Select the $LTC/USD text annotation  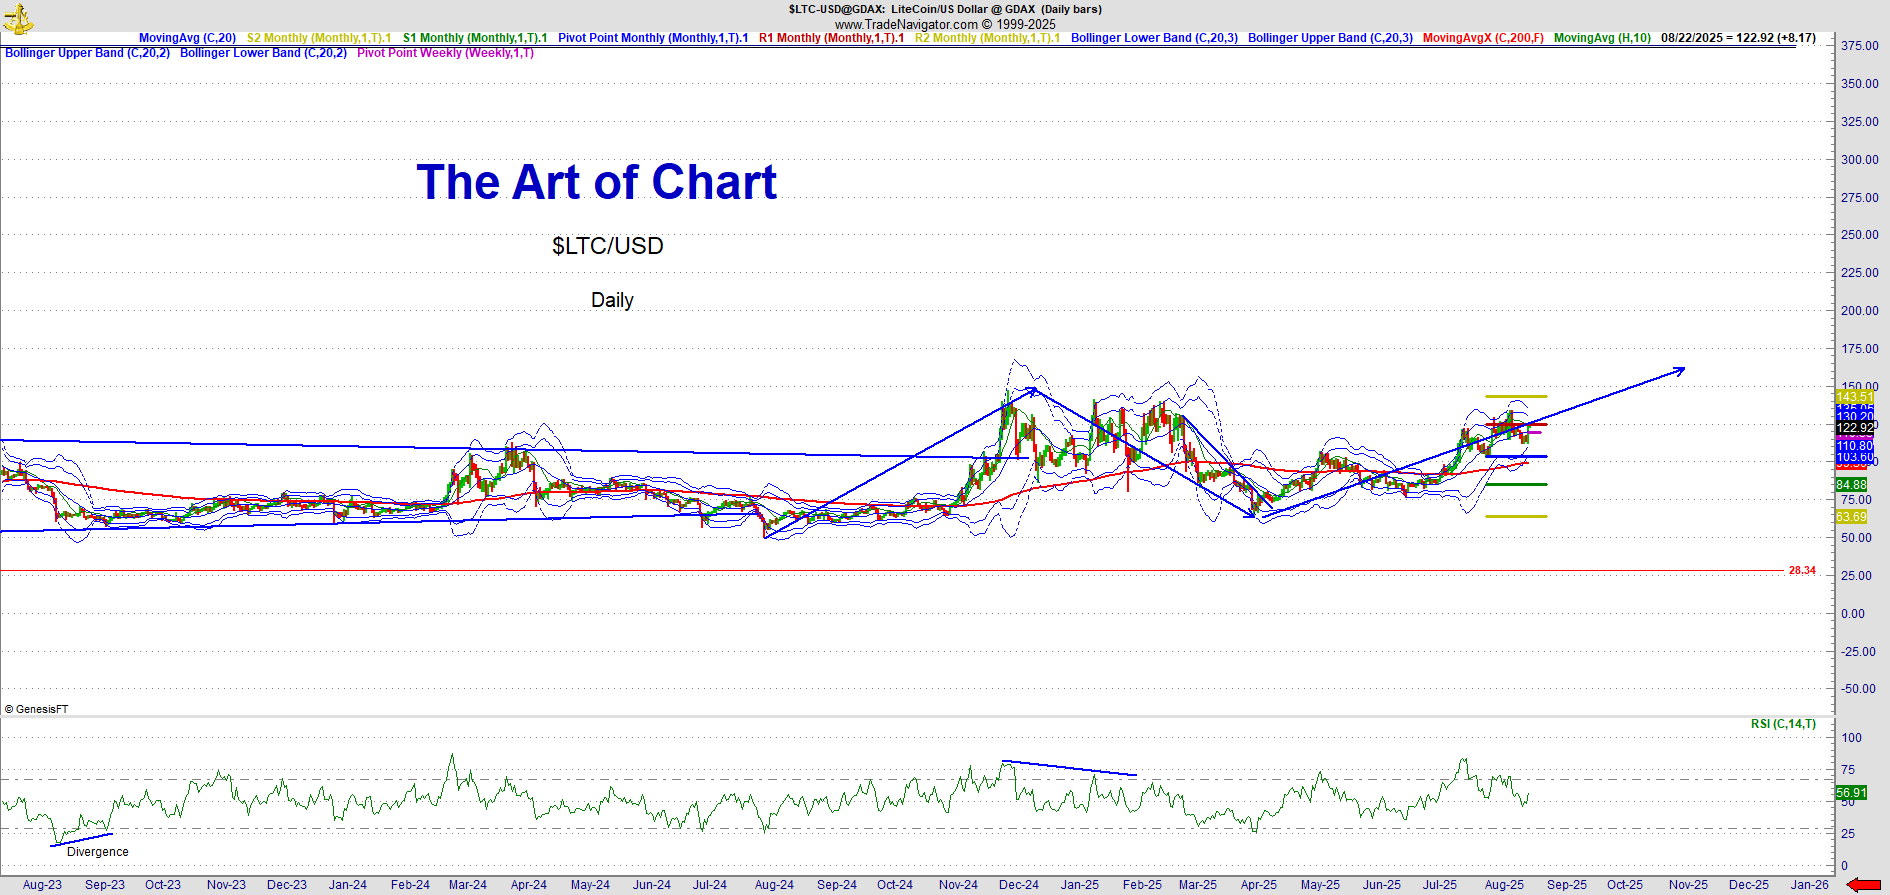pyautogui.click(x=608, y=246)
